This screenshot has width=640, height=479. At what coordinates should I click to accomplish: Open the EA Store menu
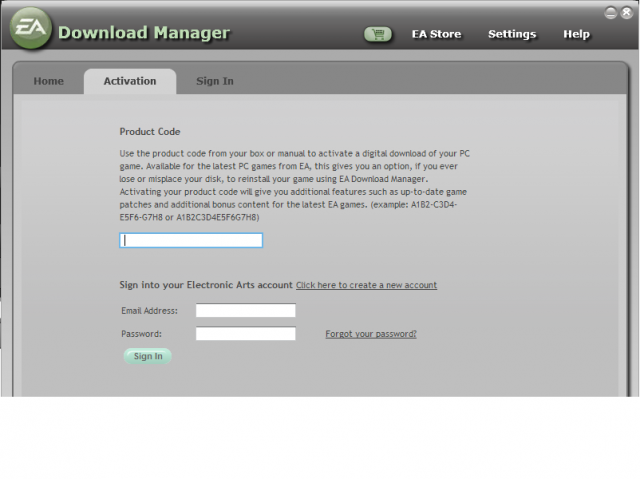(436, 34)
